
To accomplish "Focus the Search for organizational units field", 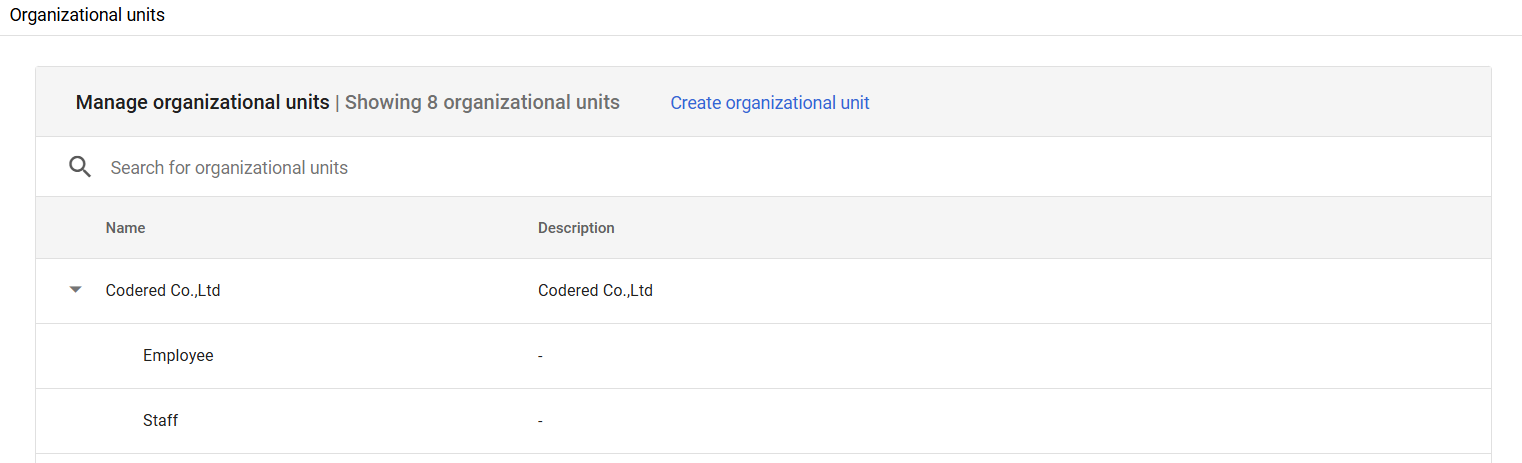I will click(x=229, y=168).
